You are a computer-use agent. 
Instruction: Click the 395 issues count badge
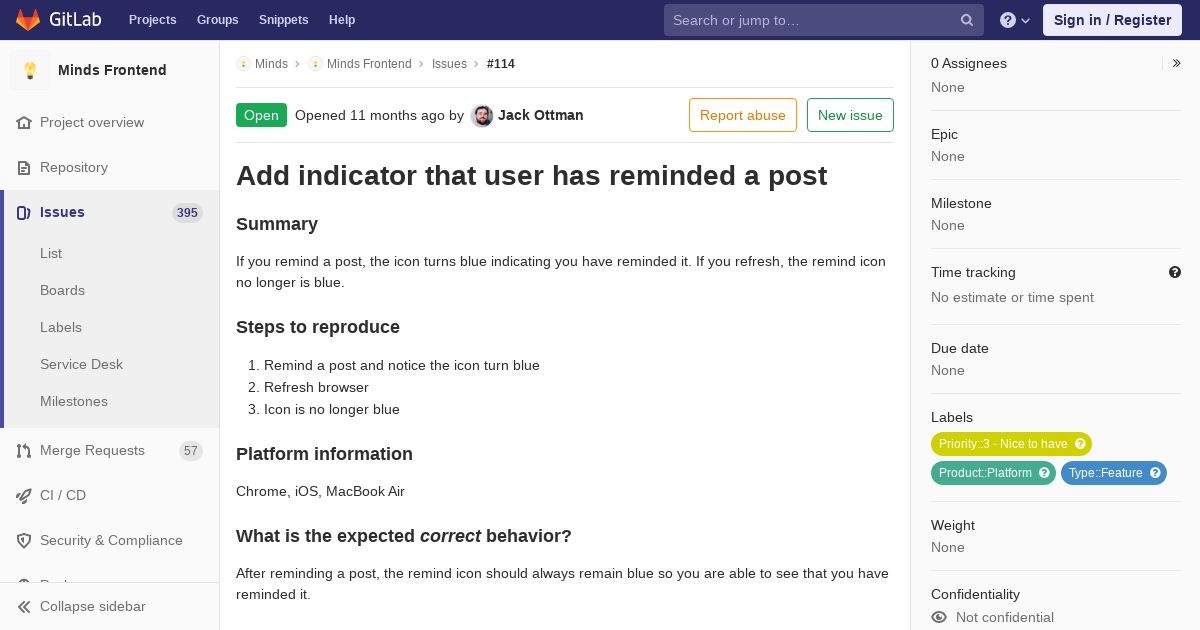[x=187, y=212]
